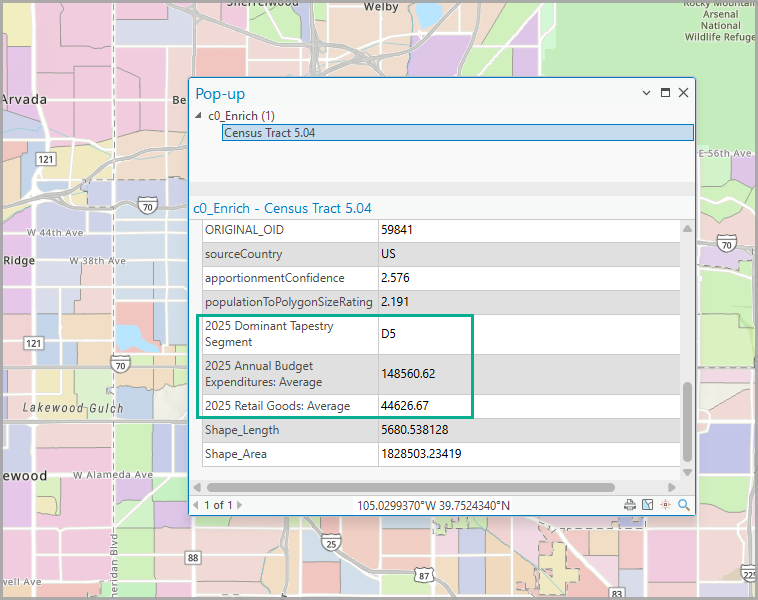Maximize the Pop-up window
The width and height of the screenshot is (758, 600).
(665, 93)
